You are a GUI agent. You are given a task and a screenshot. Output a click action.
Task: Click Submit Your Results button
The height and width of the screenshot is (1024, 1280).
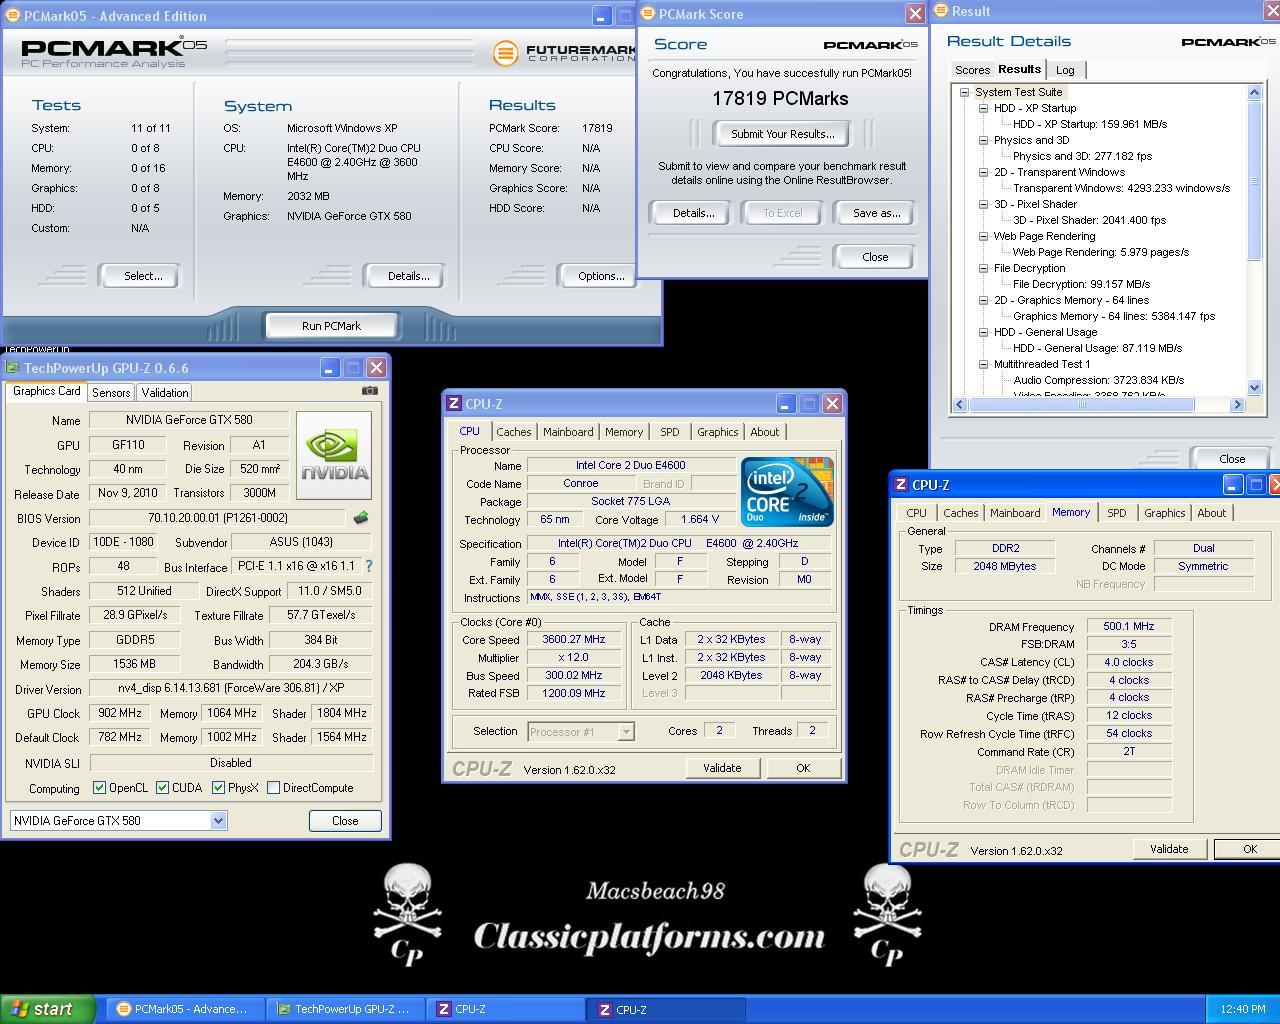(x=782, y=134)
